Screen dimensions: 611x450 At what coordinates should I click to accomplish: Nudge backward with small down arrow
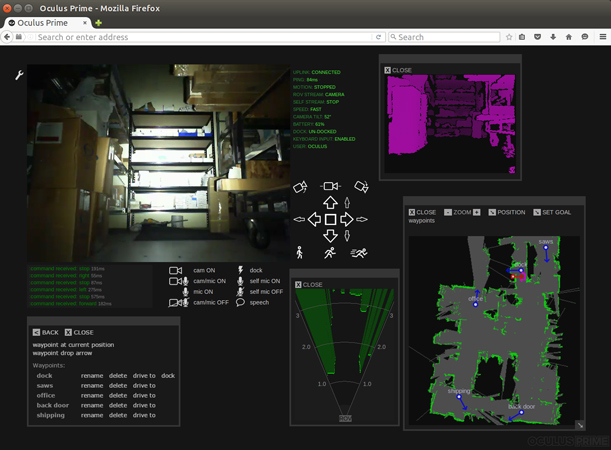[x=347, y=236]
